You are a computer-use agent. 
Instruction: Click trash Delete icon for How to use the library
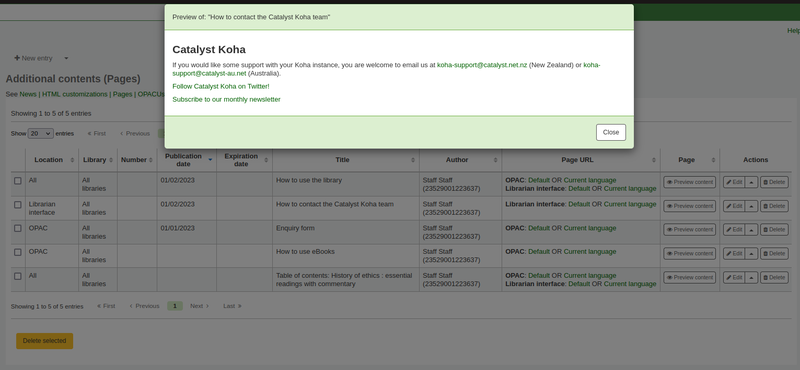pos(765,182)
